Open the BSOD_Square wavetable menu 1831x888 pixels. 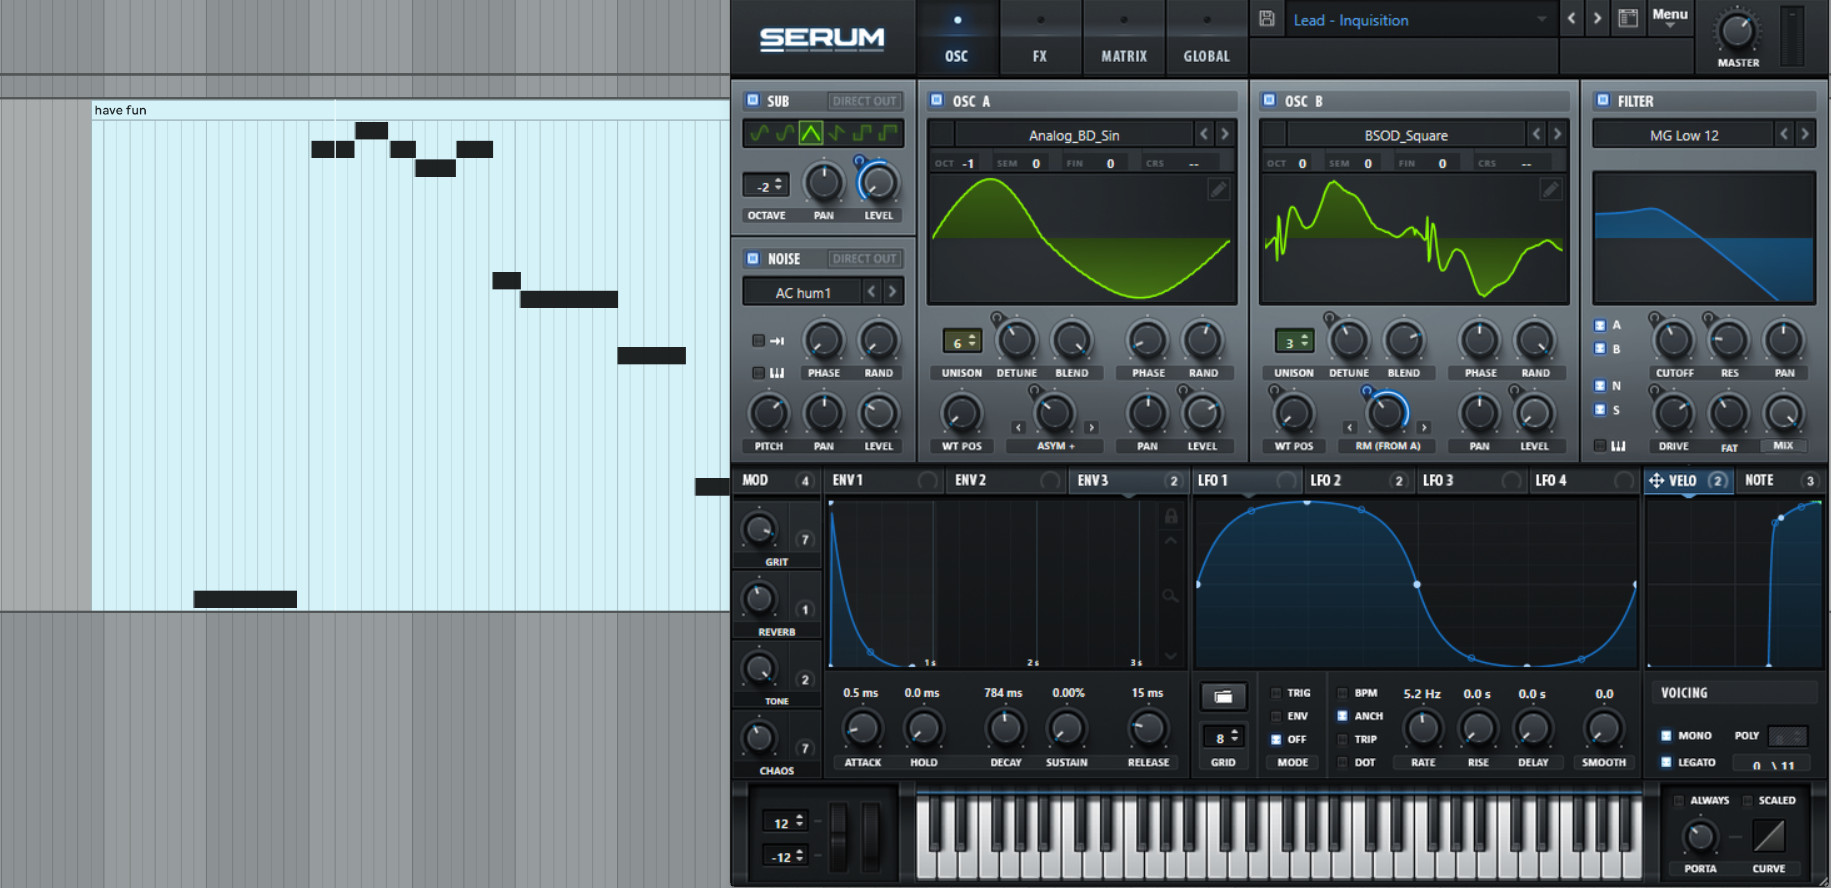coord(1406,135)
